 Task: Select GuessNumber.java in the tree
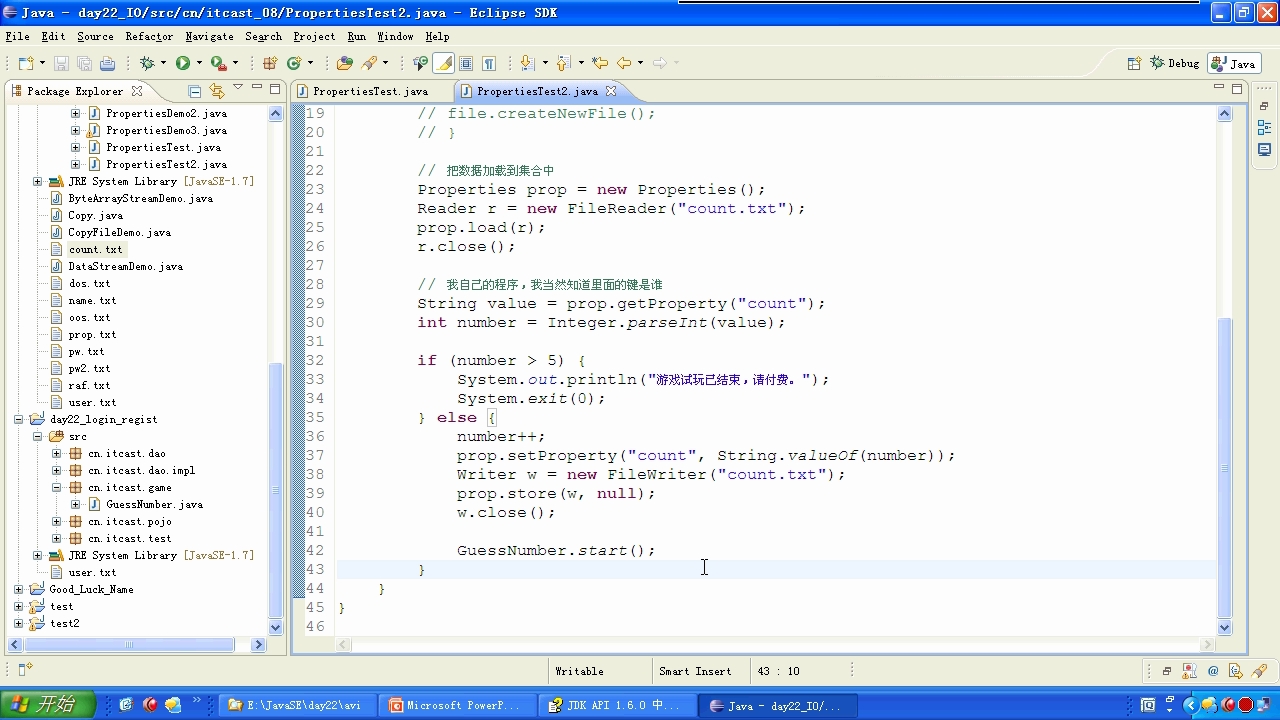click(154, 504)
